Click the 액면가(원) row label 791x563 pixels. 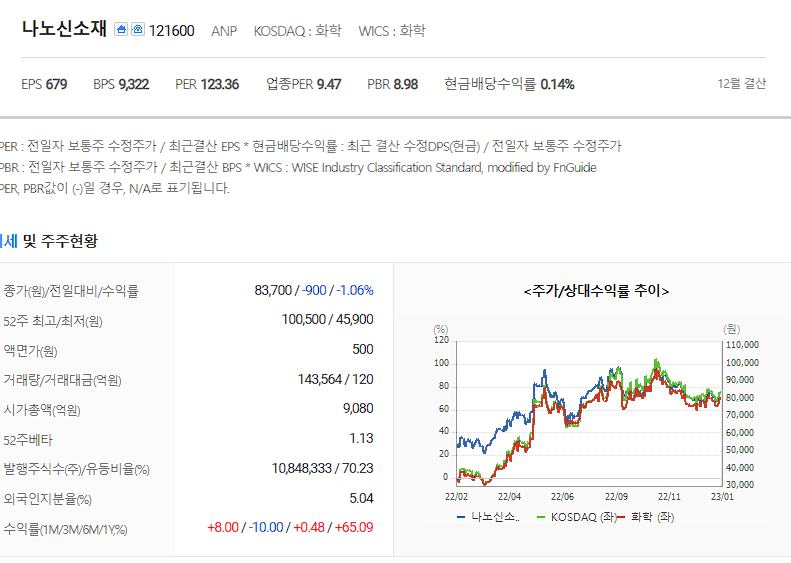point(30,351)
